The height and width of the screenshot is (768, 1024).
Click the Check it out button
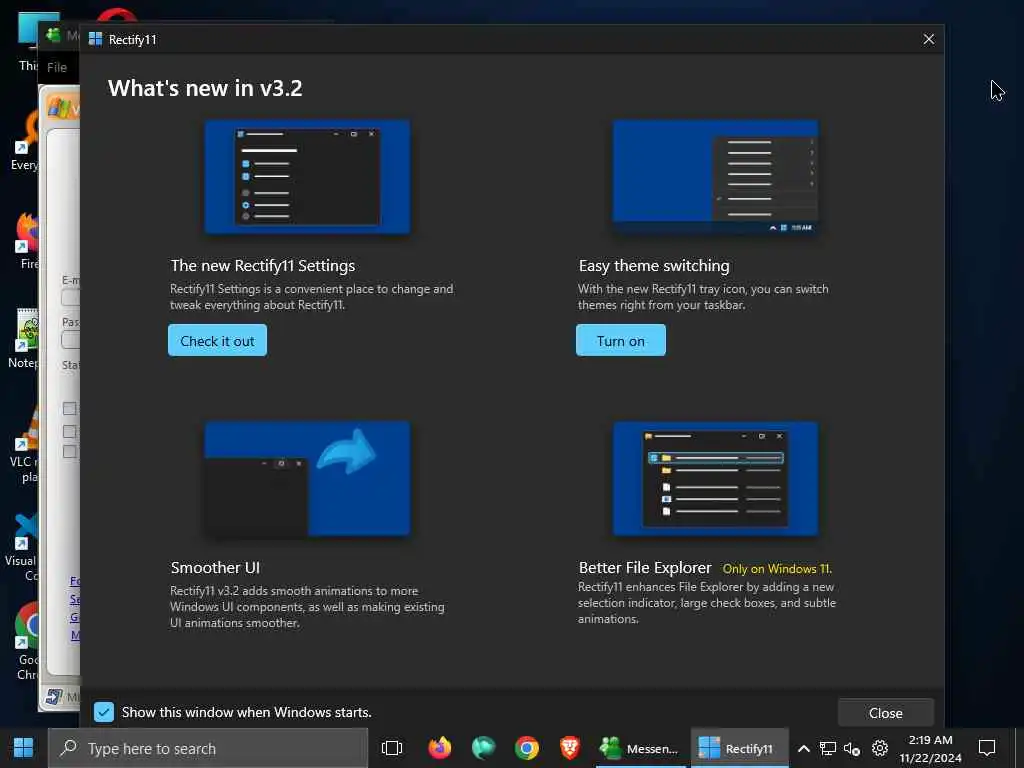coord(217,340)
